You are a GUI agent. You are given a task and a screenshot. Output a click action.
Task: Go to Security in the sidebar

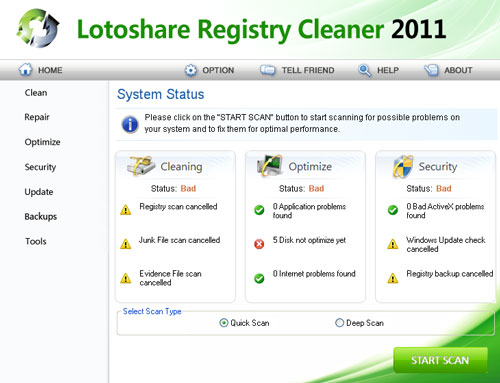tap(40, 167)
